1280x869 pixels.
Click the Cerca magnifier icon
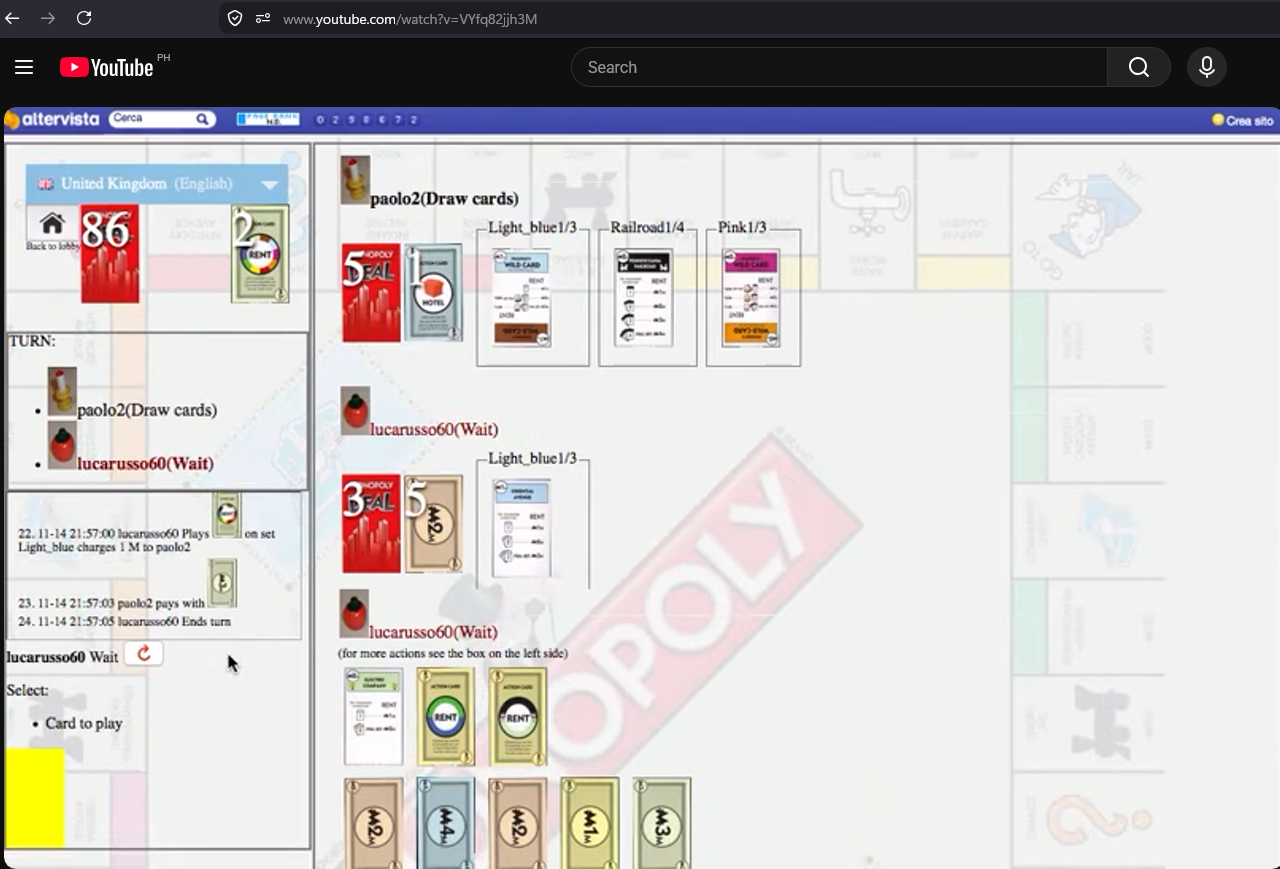click(x=203, y=119)
